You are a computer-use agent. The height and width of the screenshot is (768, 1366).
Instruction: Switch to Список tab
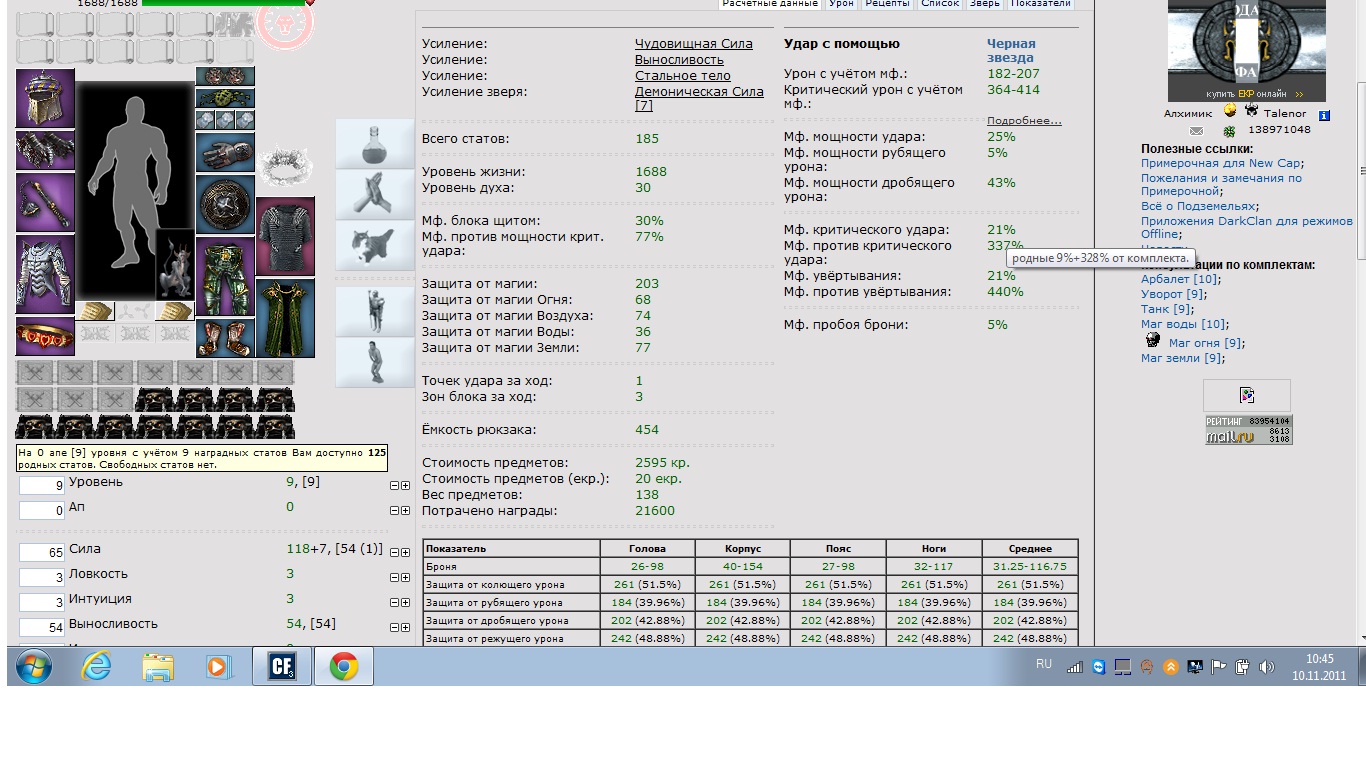[940, 4]
